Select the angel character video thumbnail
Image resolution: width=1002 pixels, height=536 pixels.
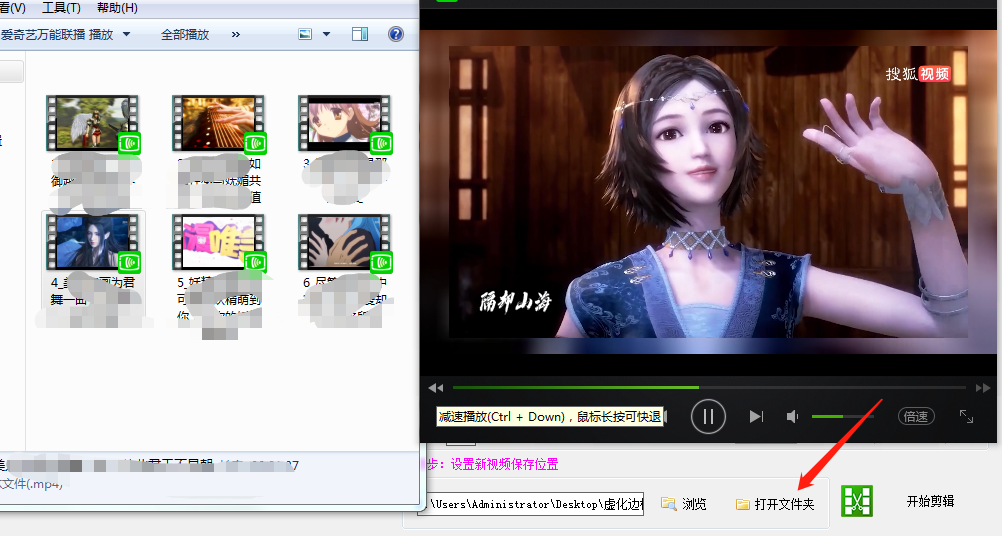tap(92, 123)
